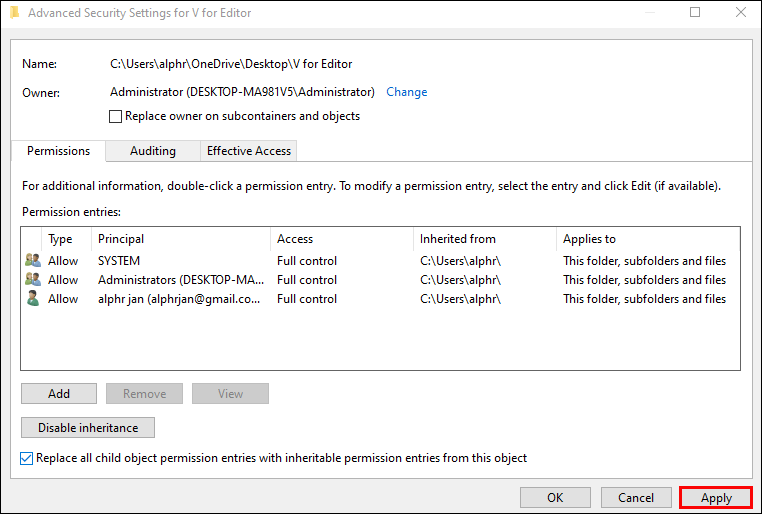Screen dimensions: 762x514
Task: Sort by the Principal column header
Action: click(180, 239)
